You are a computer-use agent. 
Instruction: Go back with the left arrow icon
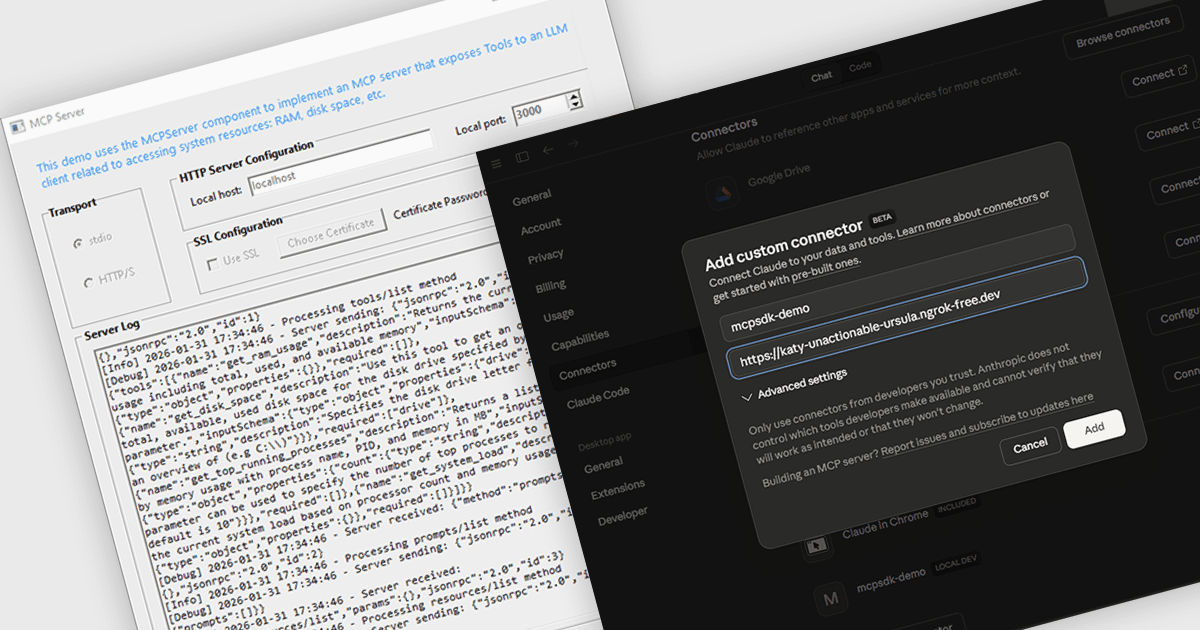click(x=548, y=151)
